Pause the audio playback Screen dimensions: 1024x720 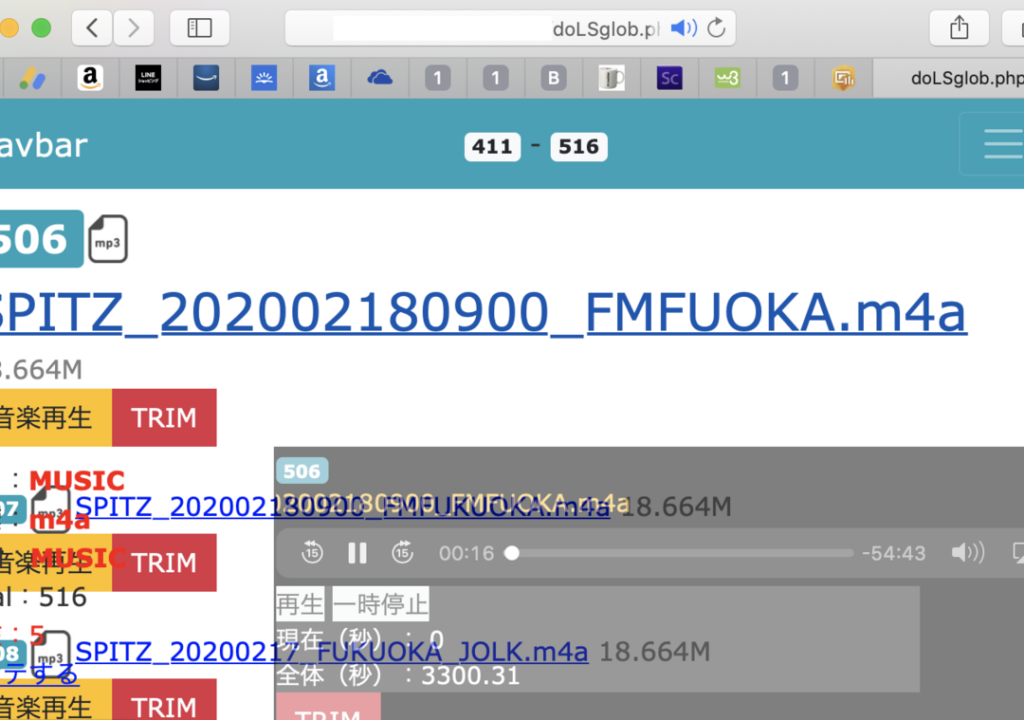[x=357, y=553]
